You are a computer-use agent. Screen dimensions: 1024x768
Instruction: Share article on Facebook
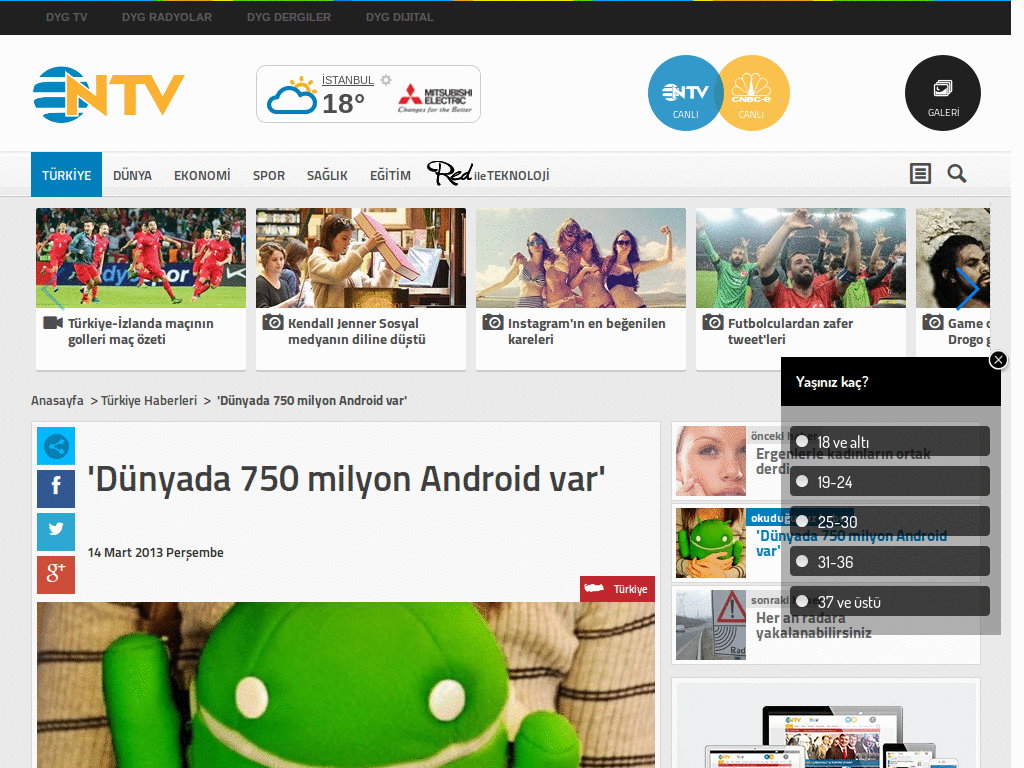(x=56, y=488)
